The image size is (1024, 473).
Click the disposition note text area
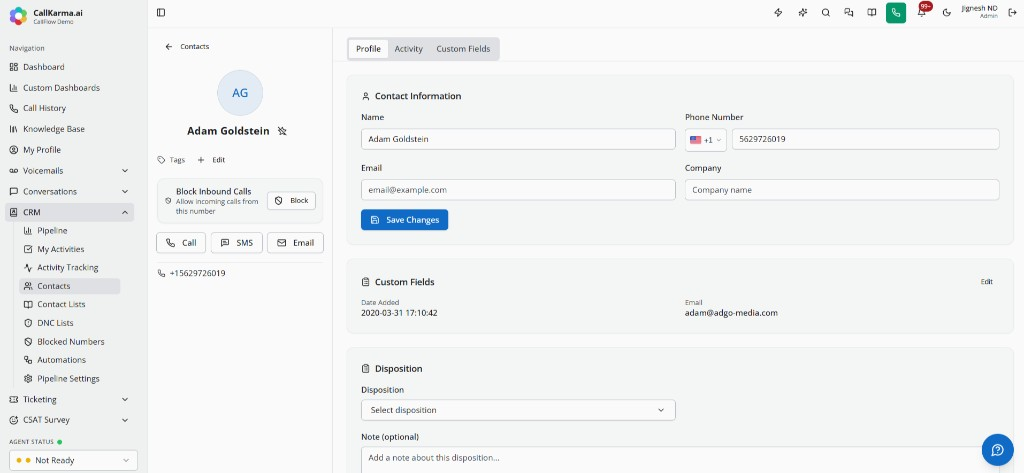tap(680, 460)
